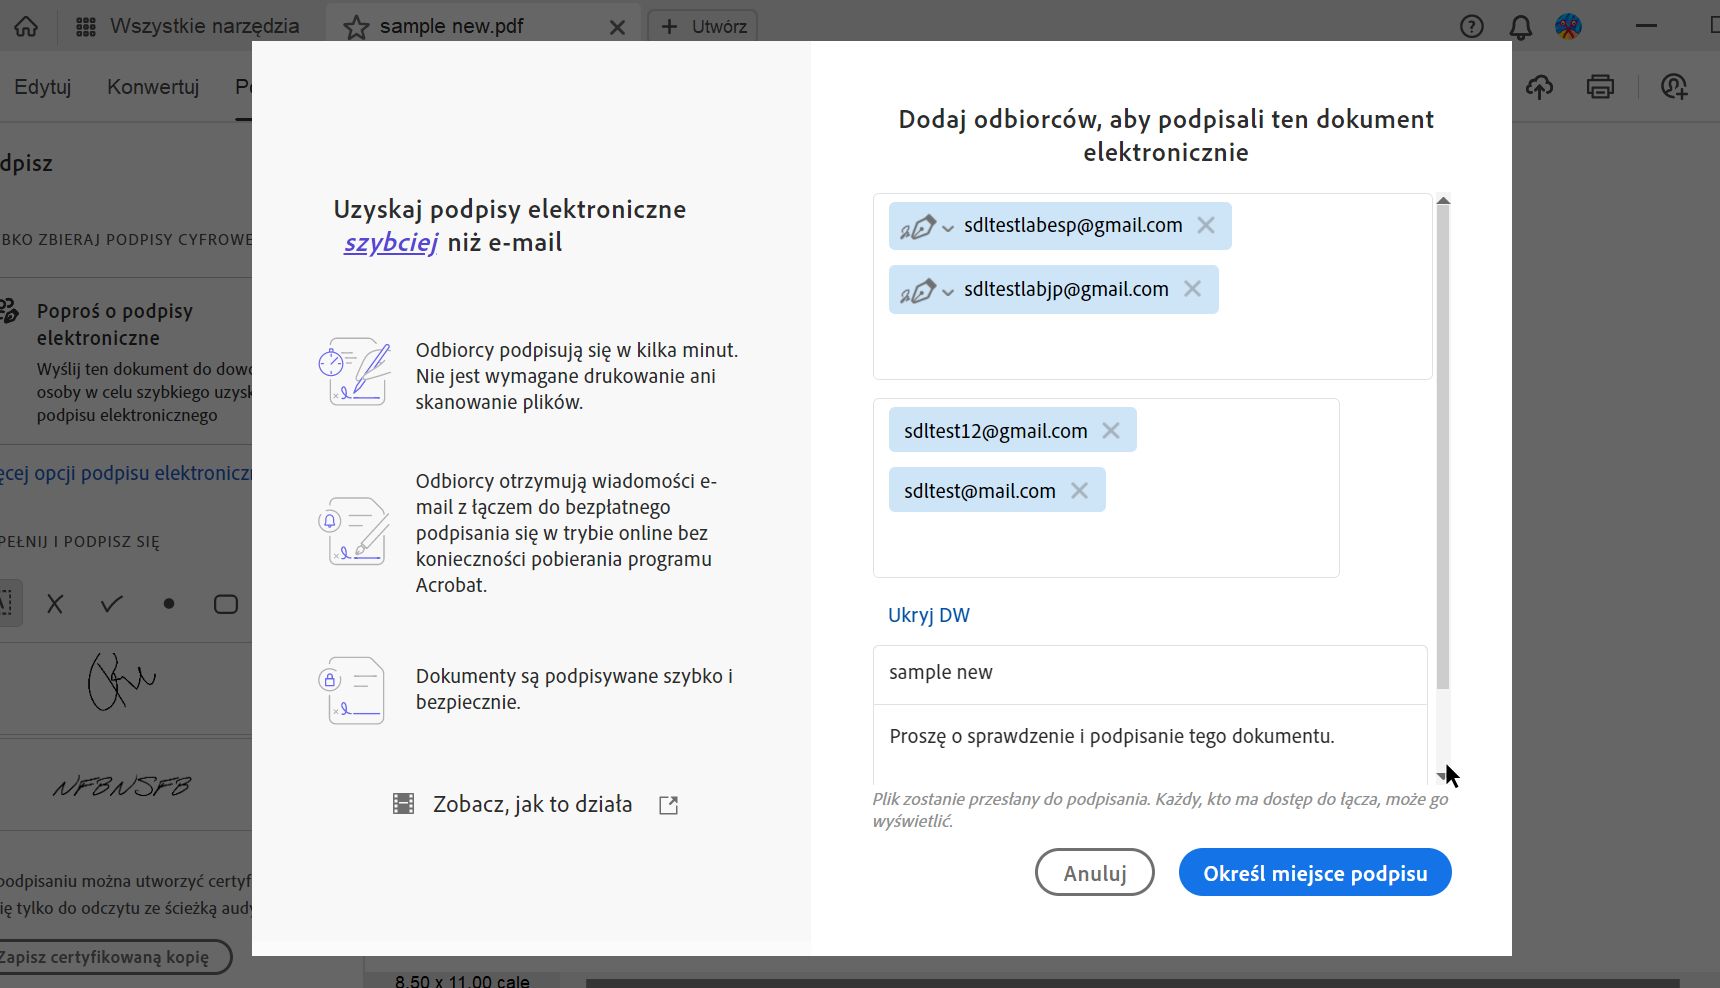The height and width of the screenshot is (988, 1720).
Task: Click the Home icon in the top bar
Action: tap(26, 27)
